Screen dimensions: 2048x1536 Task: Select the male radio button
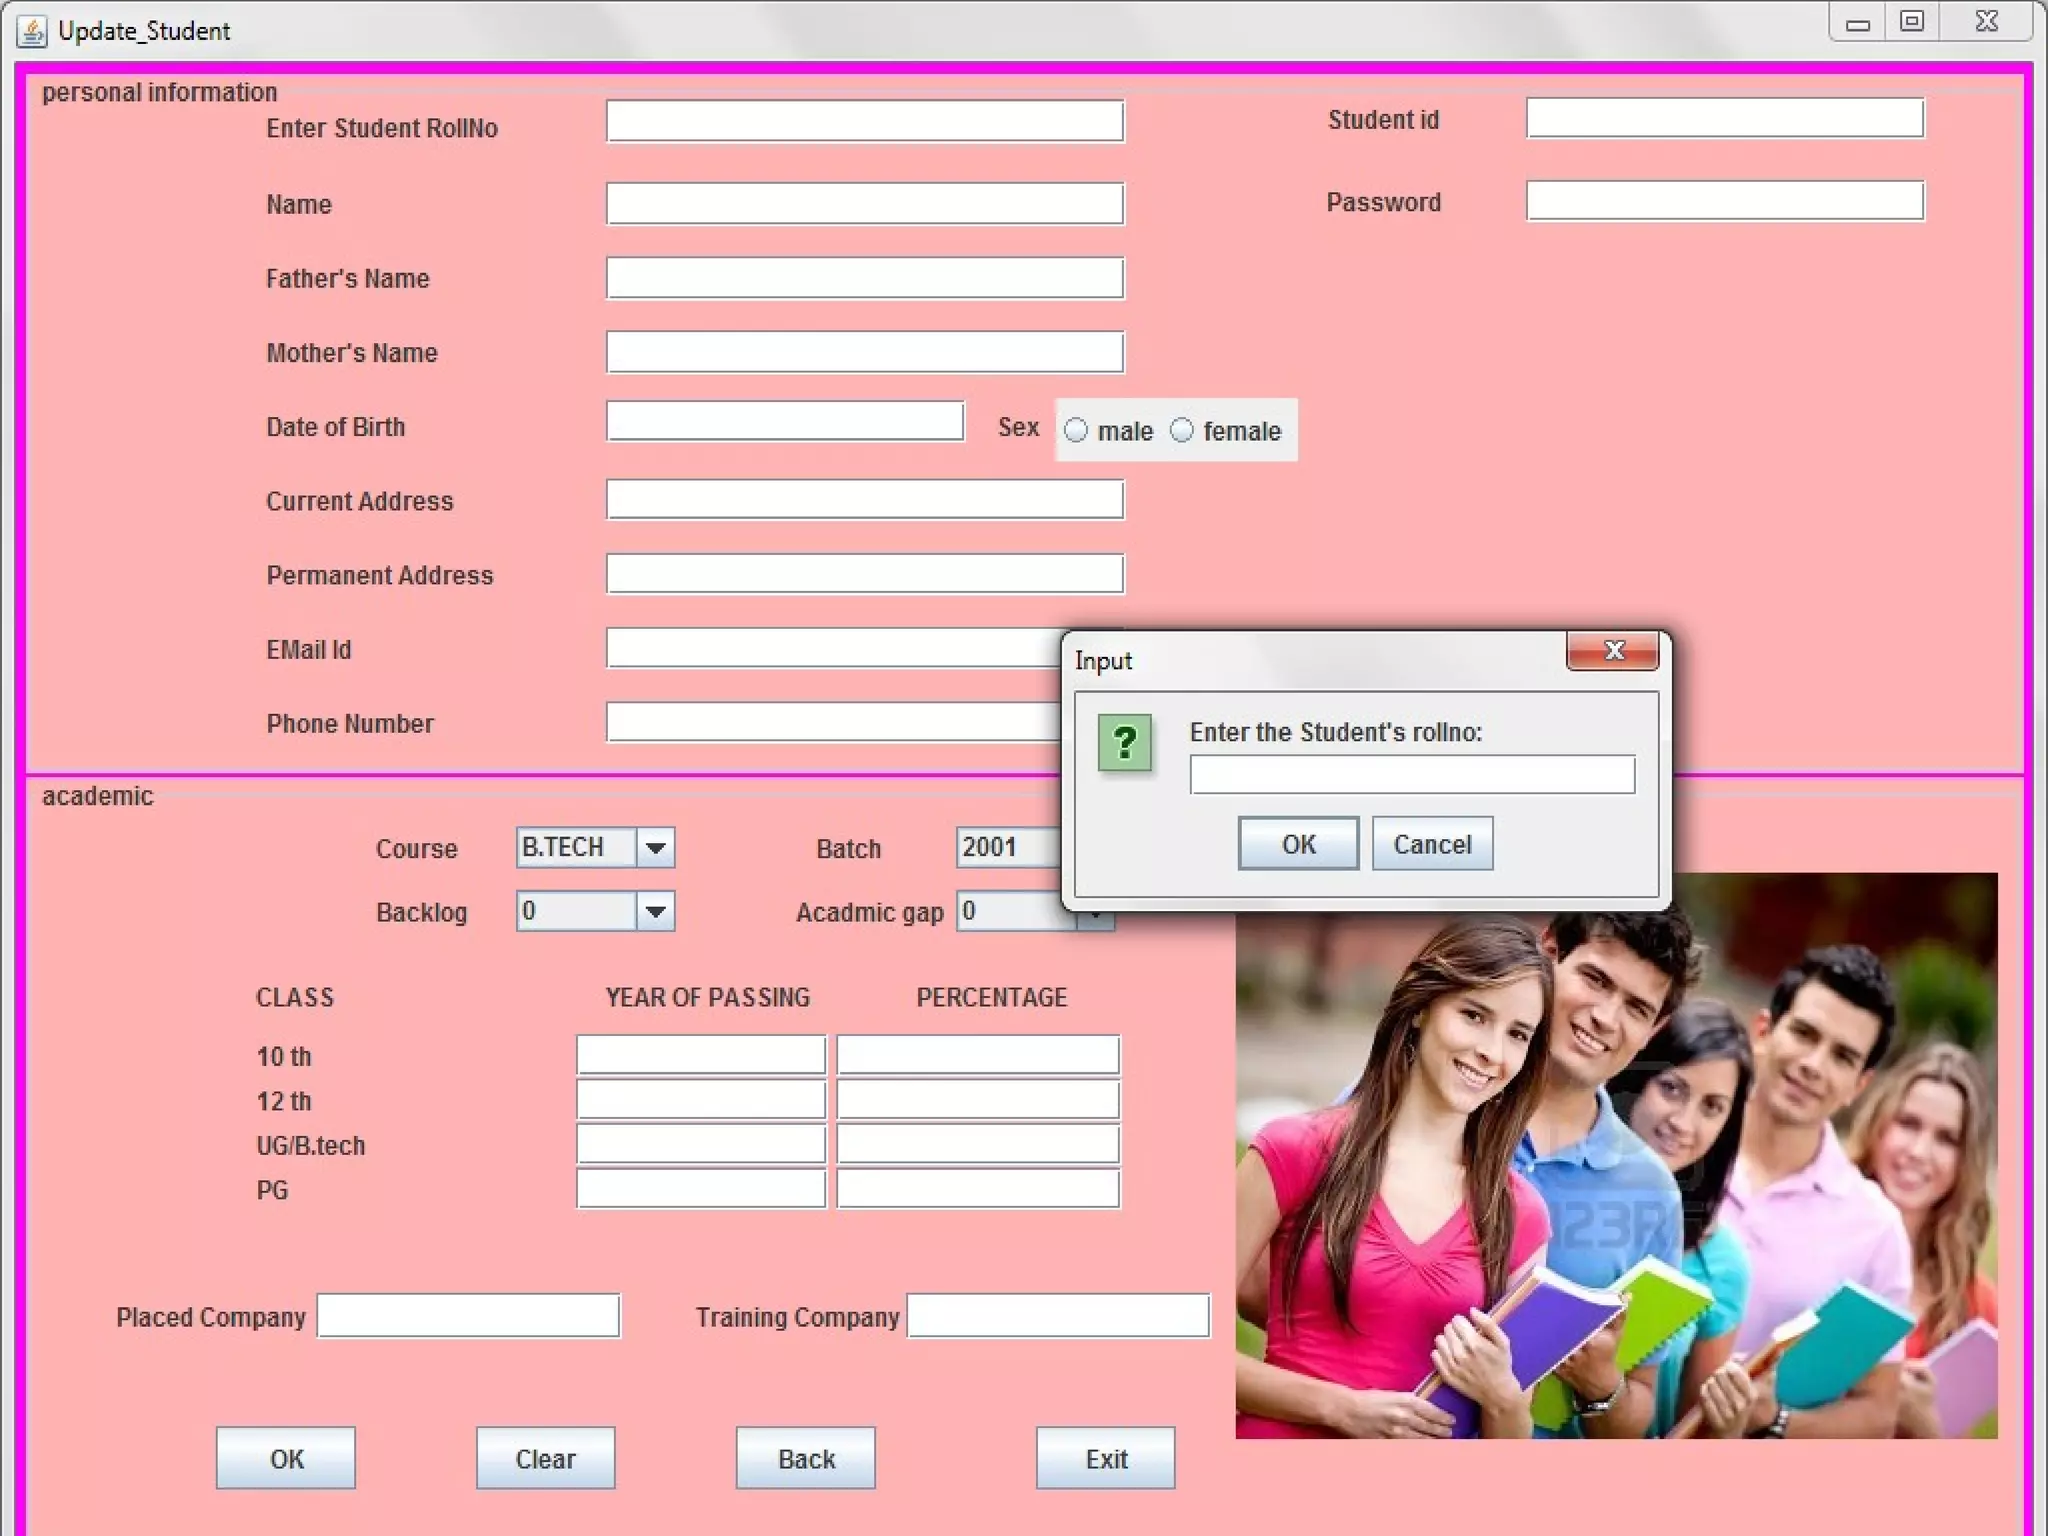1076,431
